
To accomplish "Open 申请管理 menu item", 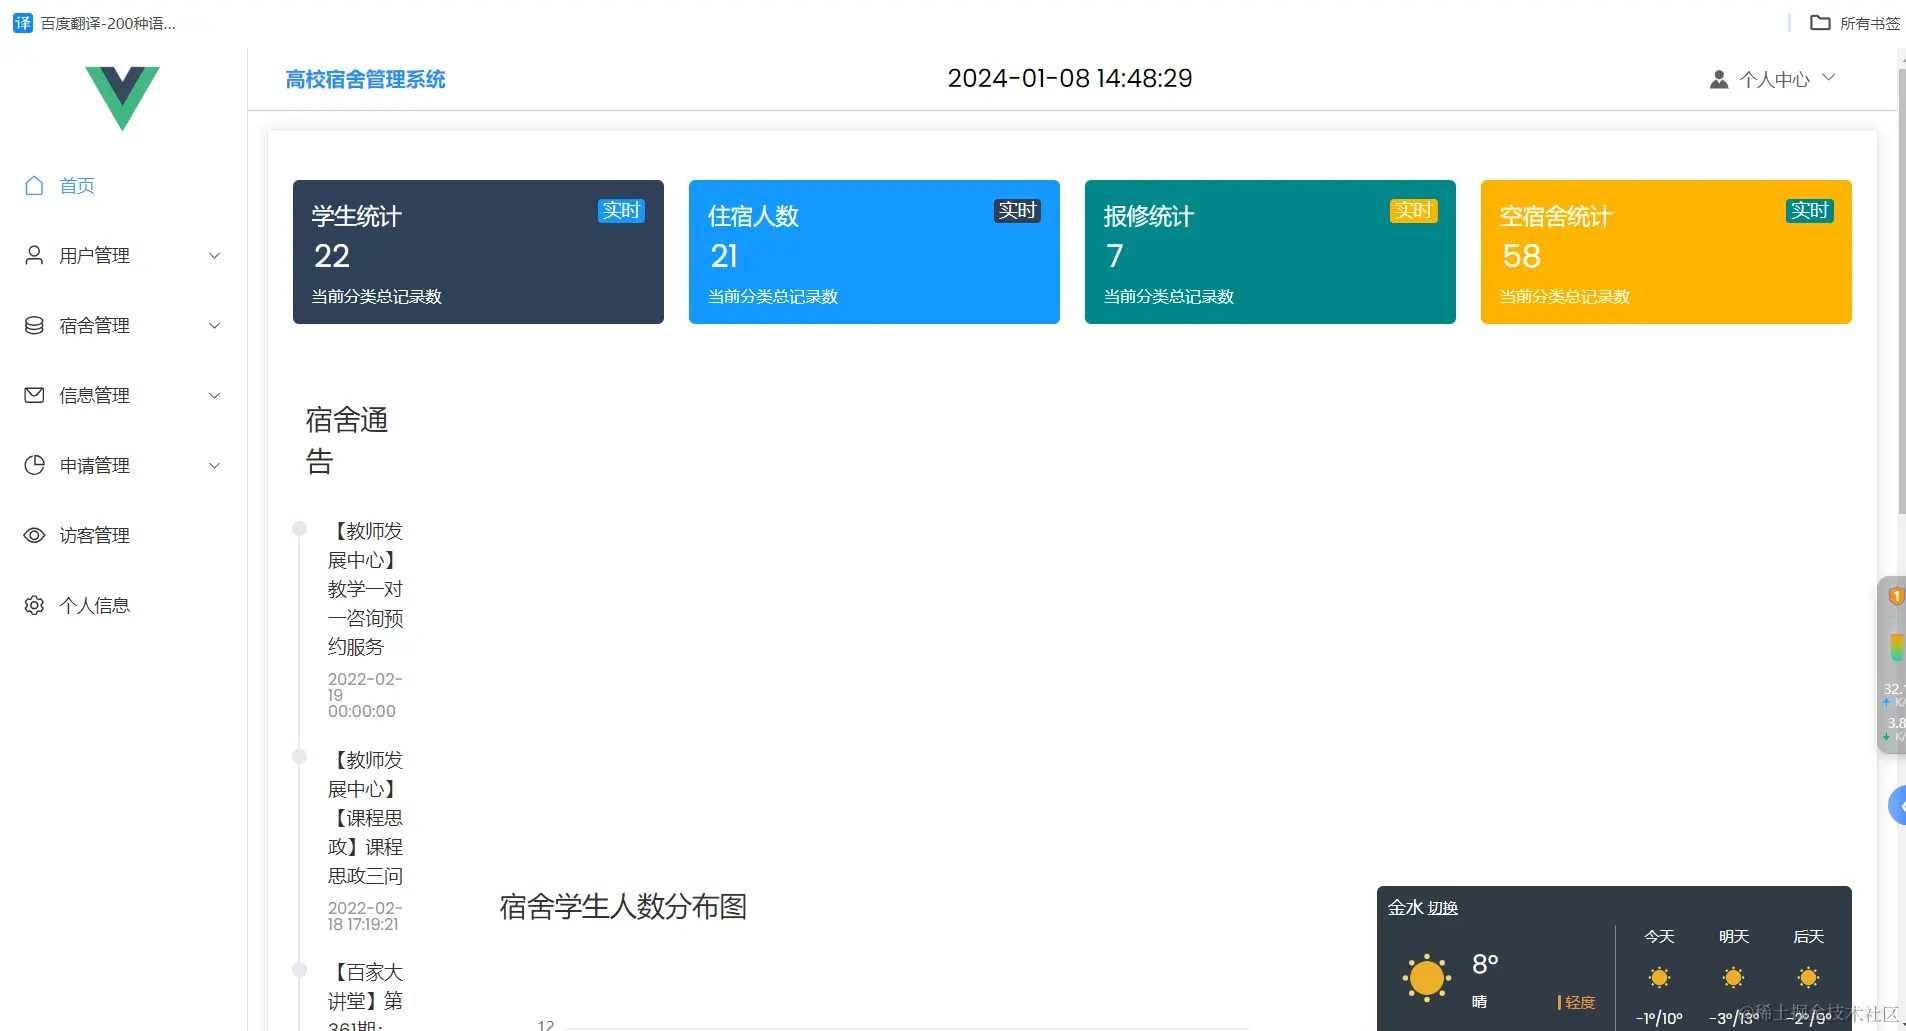I will [124, 465].
